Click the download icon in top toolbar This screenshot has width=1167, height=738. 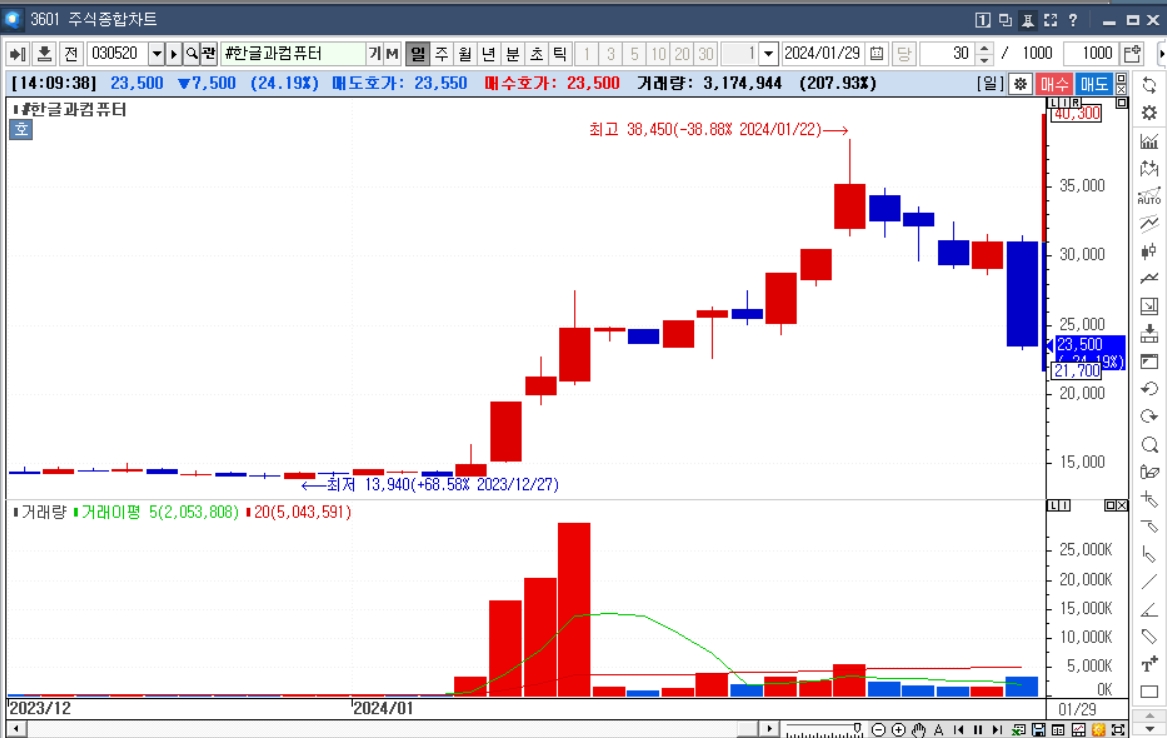[44, 54]
